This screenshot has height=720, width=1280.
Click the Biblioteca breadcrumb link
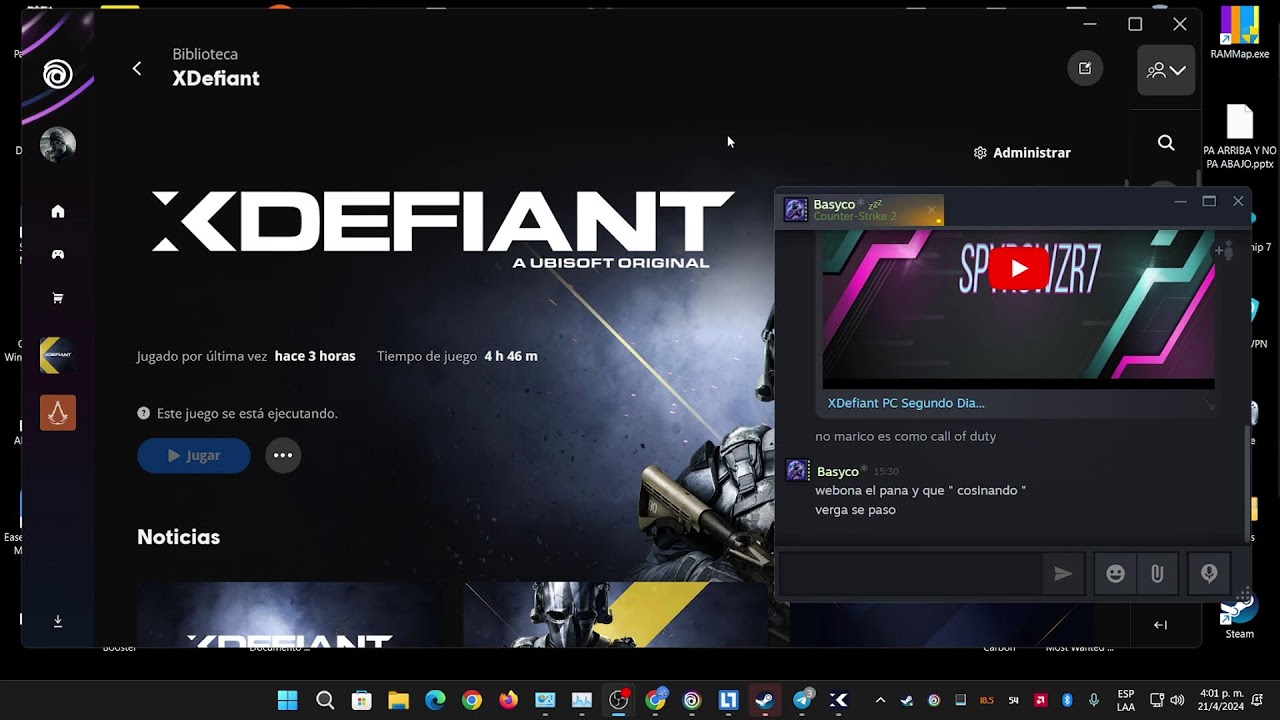pos(205,54)
